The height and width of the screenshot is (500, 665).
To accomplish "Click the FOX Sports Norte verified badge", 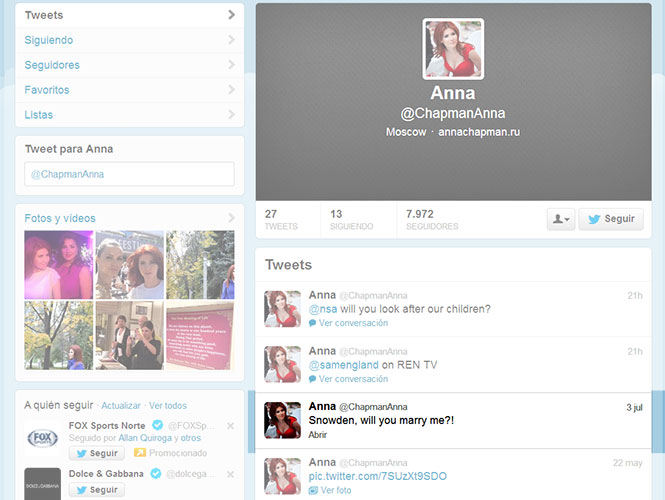I will click(157, 425).
